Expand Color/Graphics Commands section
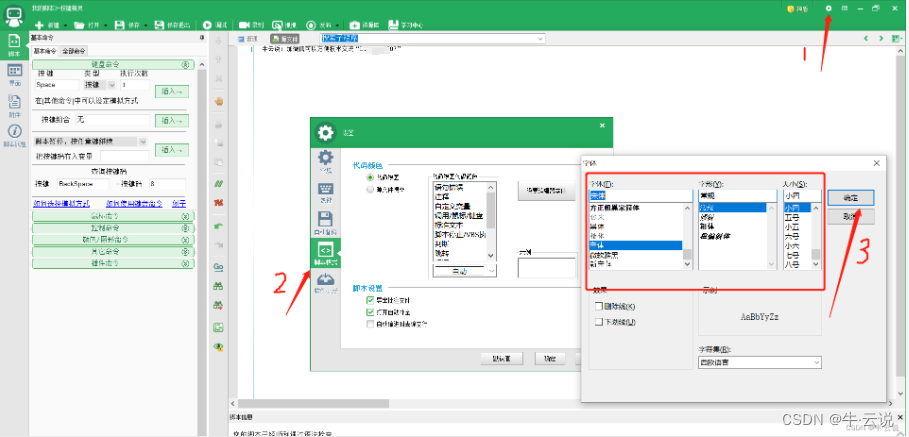The image size is (909, 437). [113, 239]
